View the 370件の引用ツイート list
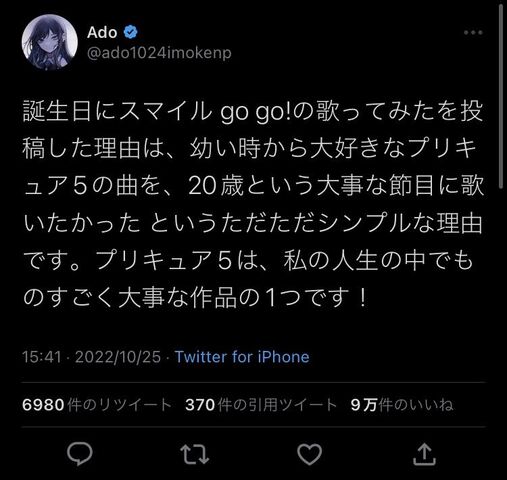 click(x=261, y=405)
